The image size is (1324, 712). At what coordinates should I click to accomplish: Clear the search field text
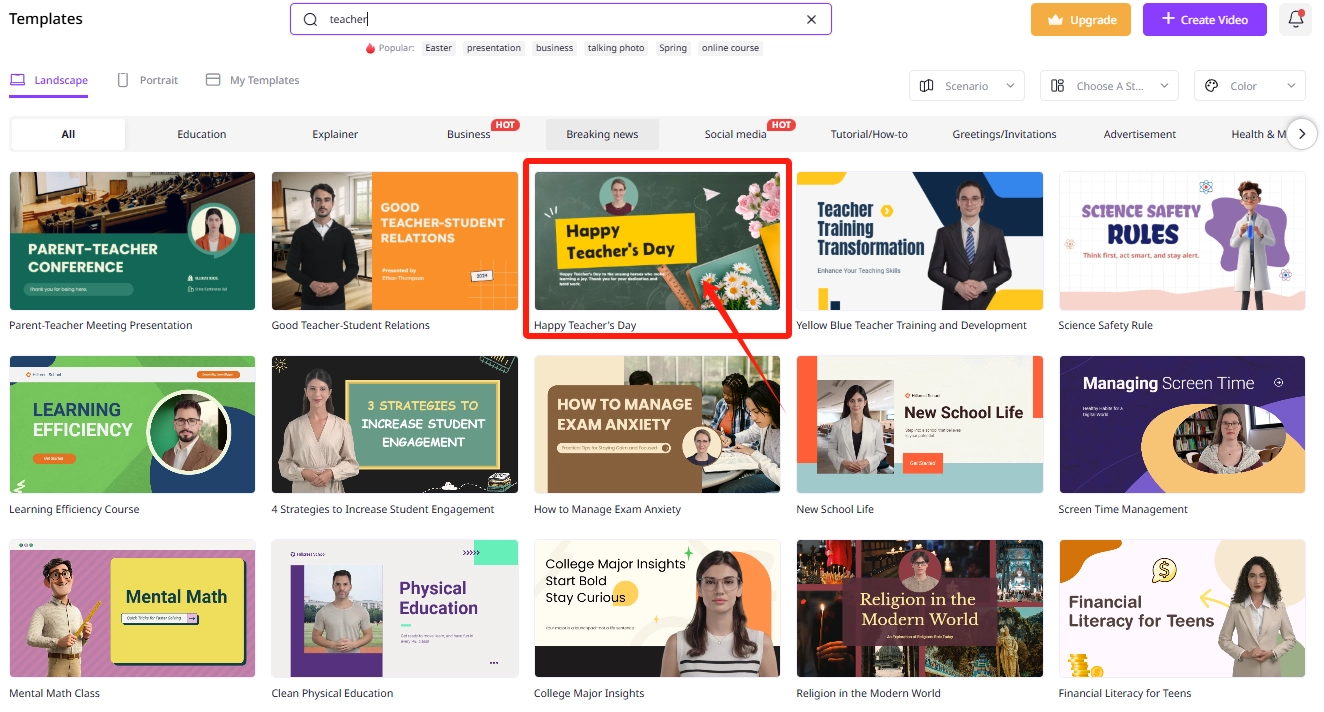811,20
